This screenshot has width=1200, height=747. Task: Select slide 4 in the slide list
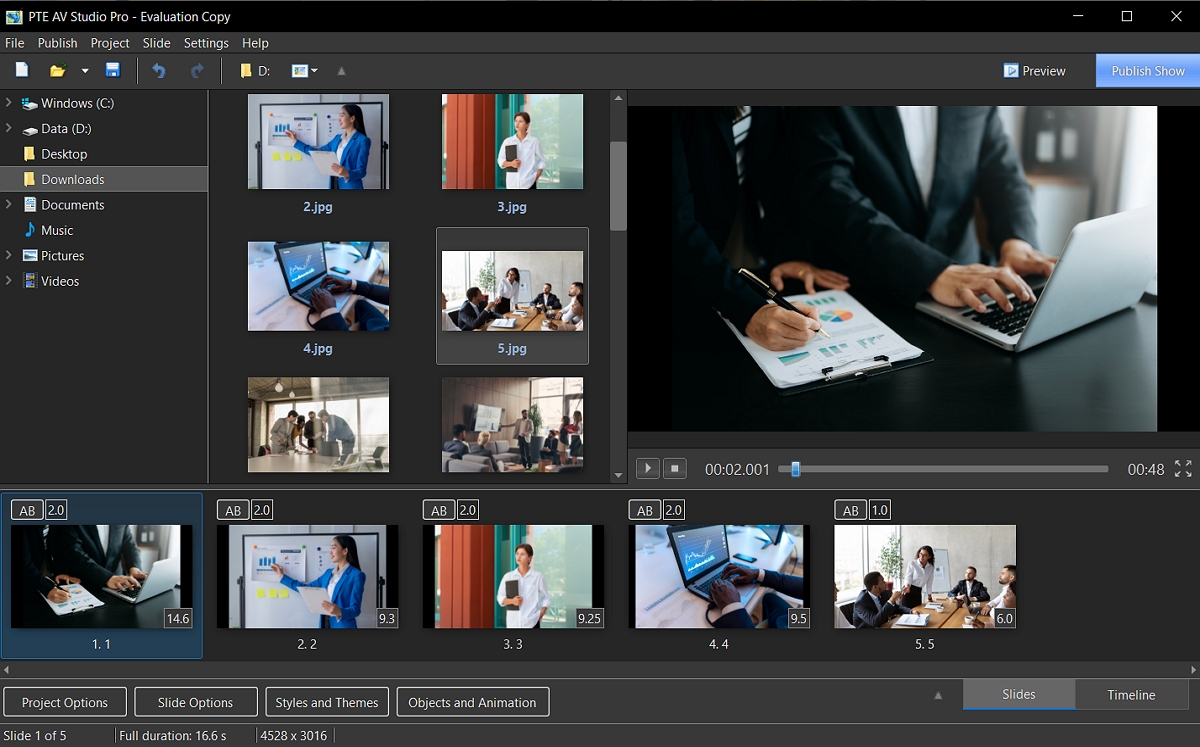pos(719,576)
